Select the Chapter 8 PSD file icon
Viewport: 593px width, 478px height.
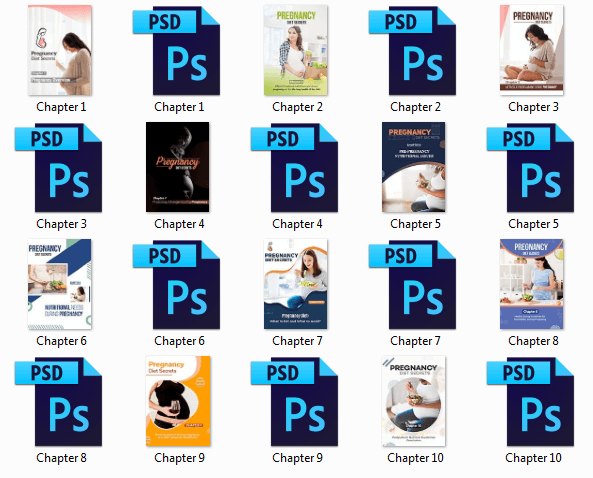59,402
